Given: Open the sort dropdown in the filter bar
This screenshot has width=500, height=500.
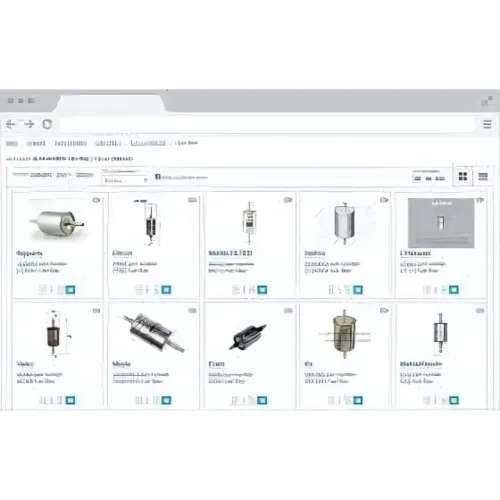Looking at the screenshot, I should tap(125, 180).
